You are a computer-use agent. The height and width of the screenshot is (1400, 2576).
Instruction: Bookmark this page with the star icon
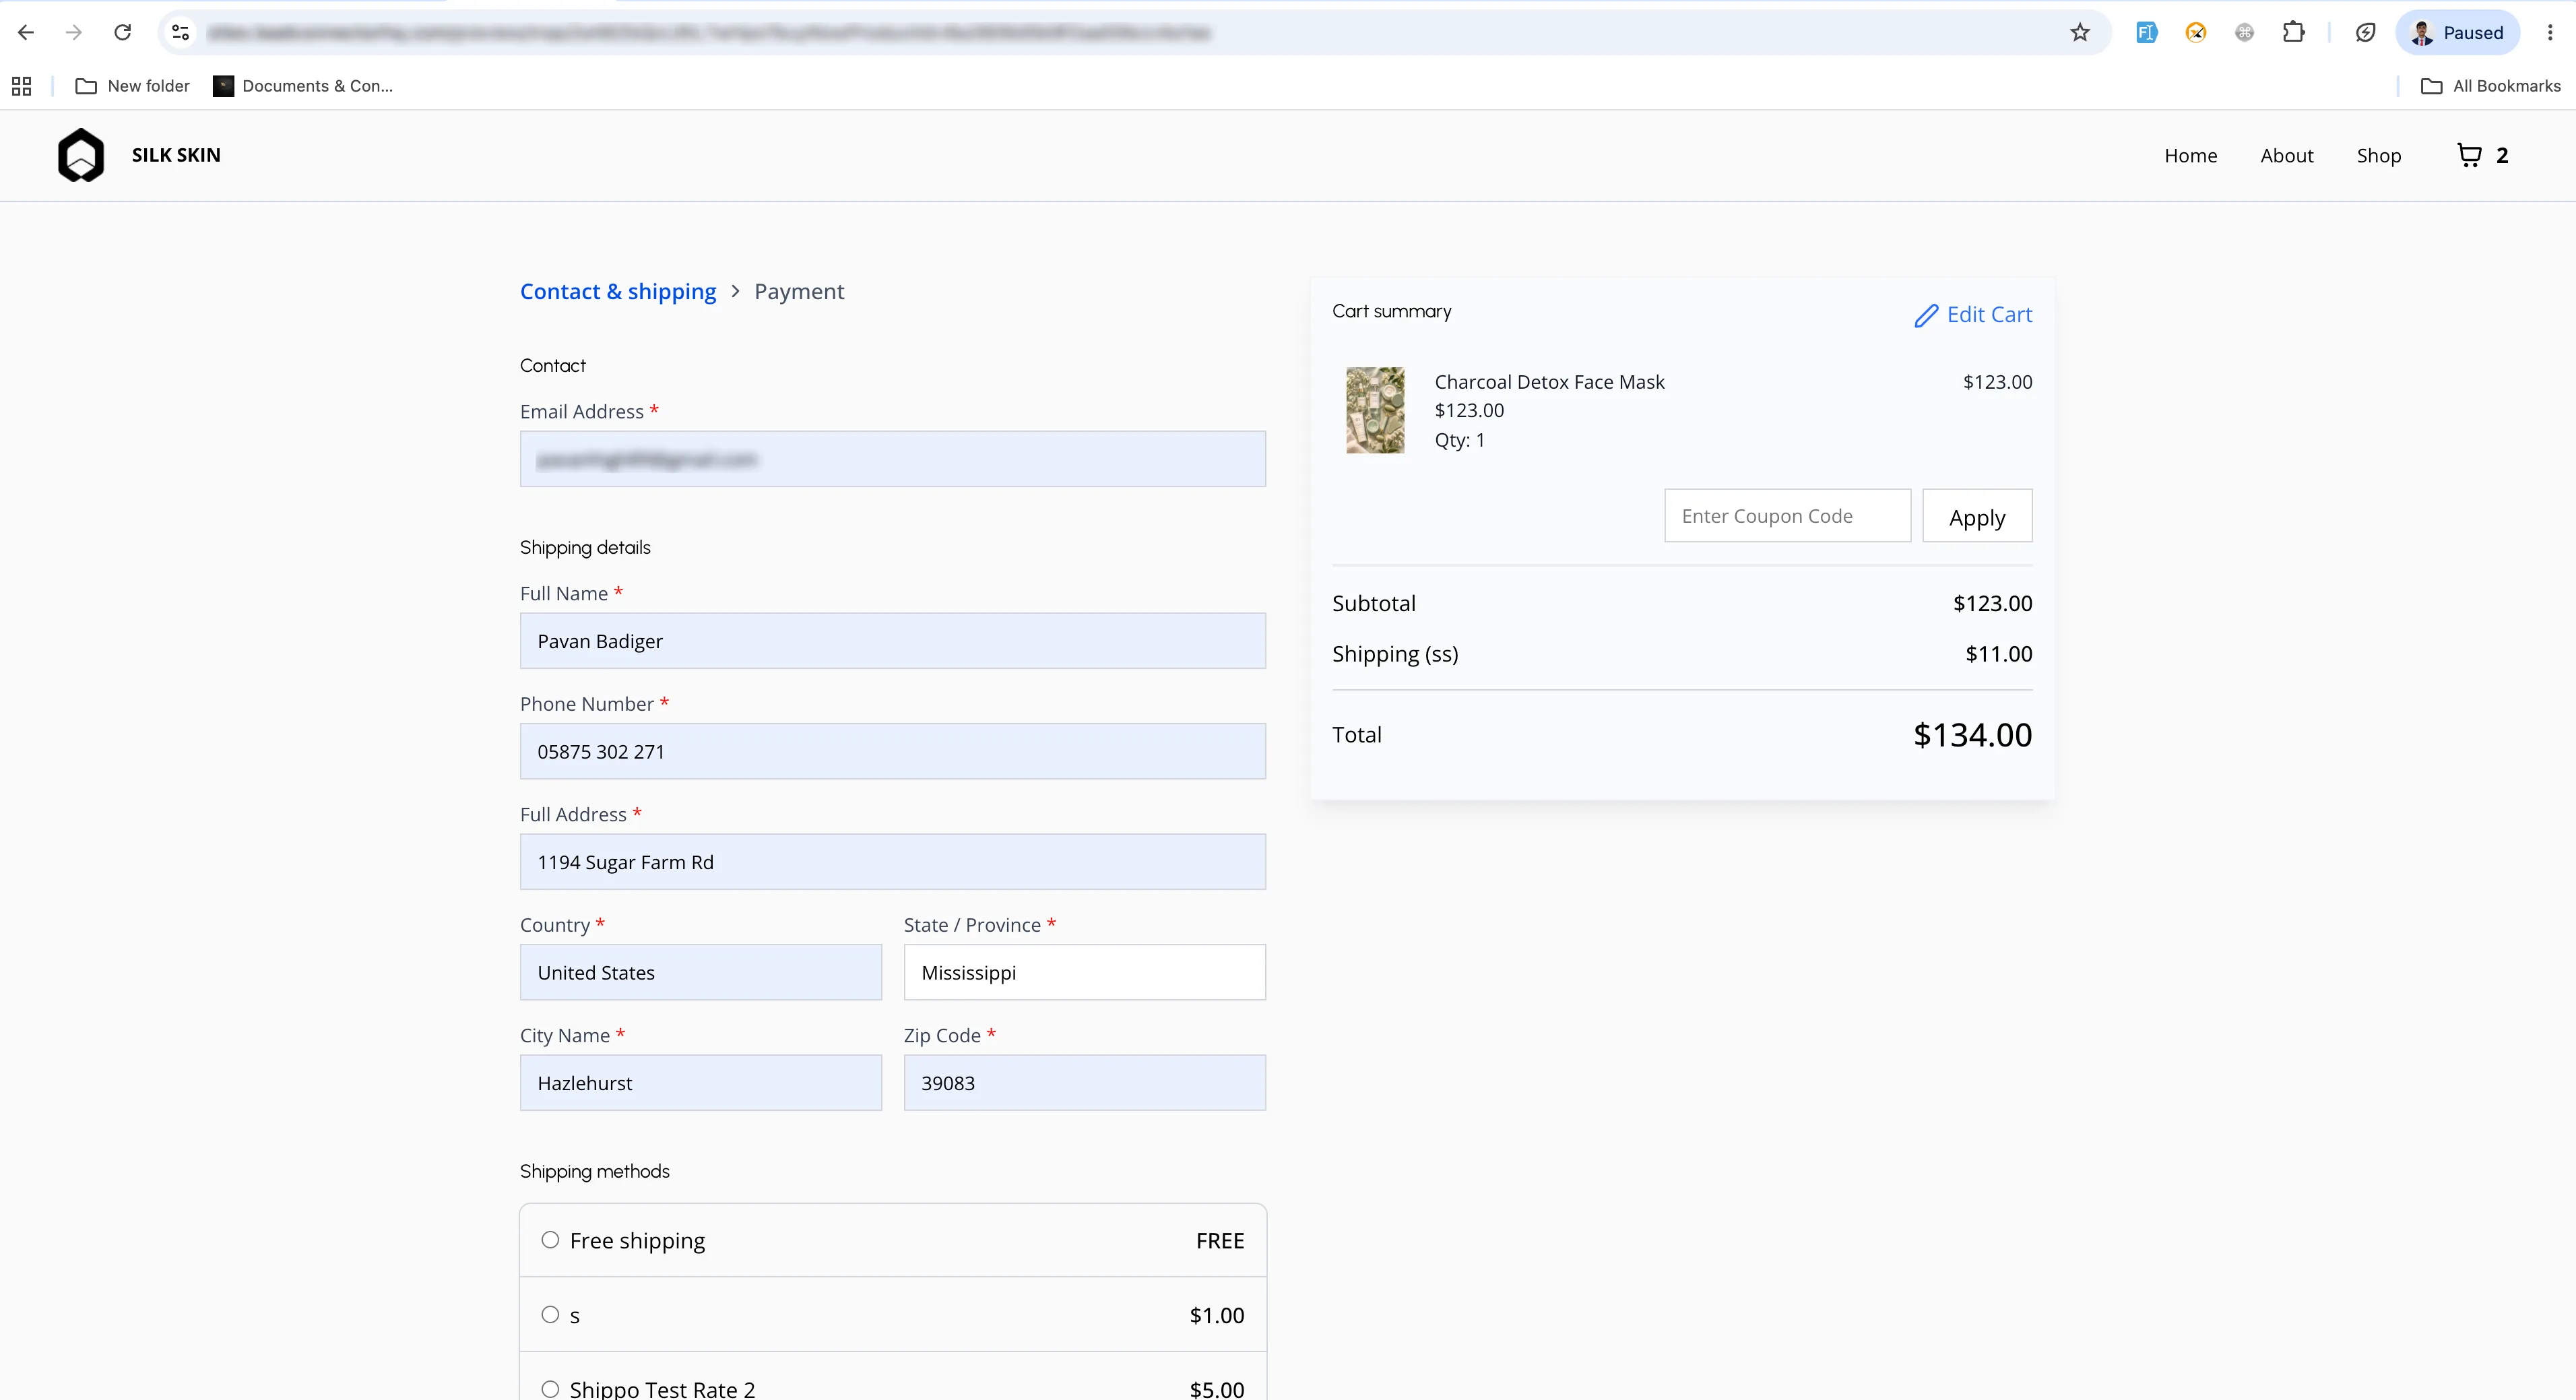pos(2080,33)
